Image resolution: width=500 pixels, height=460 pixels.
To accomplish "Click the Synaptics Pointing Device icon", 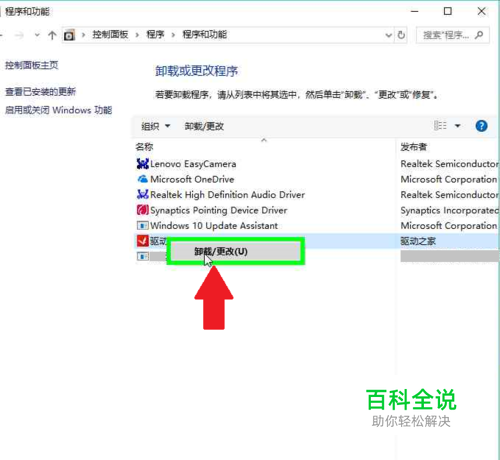I will 143,210.
